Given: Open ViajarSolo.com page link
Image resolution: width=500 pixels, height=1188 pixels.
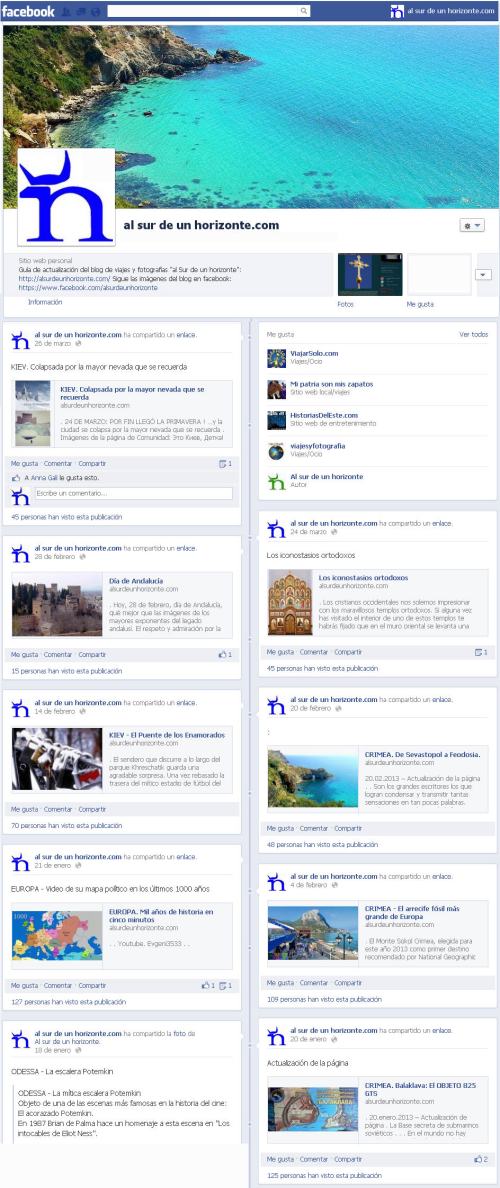Looking at the screenshot, I should click(x=314, y=353).
